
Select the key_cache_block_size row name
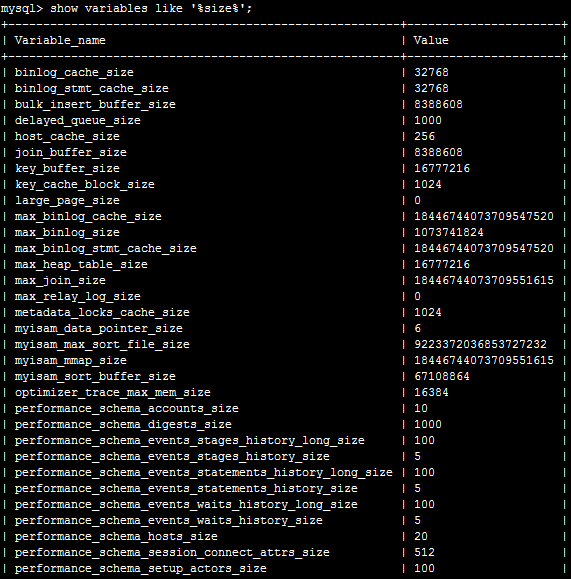[85, 184]
